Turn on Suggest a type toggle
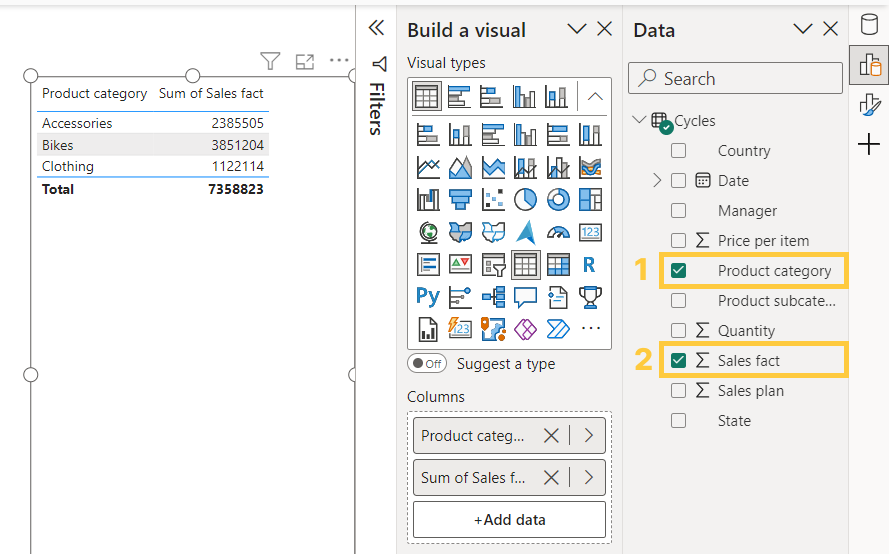 [427, 364]
